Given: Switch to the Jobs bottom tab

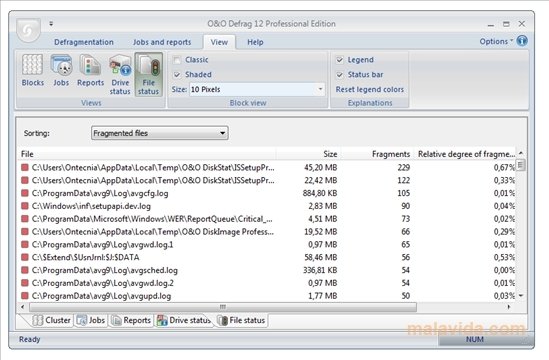Looking at the screenshot, I should [91, 320].
